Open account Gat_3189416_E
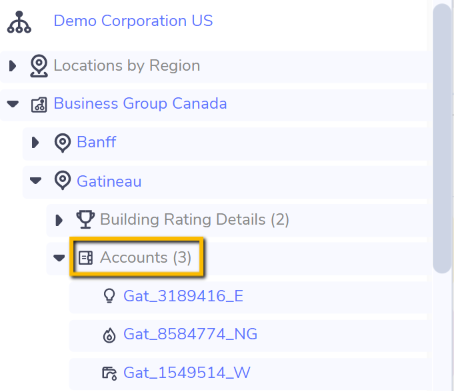The height and width of the screenshot is (391, 454). pos(183,296)
